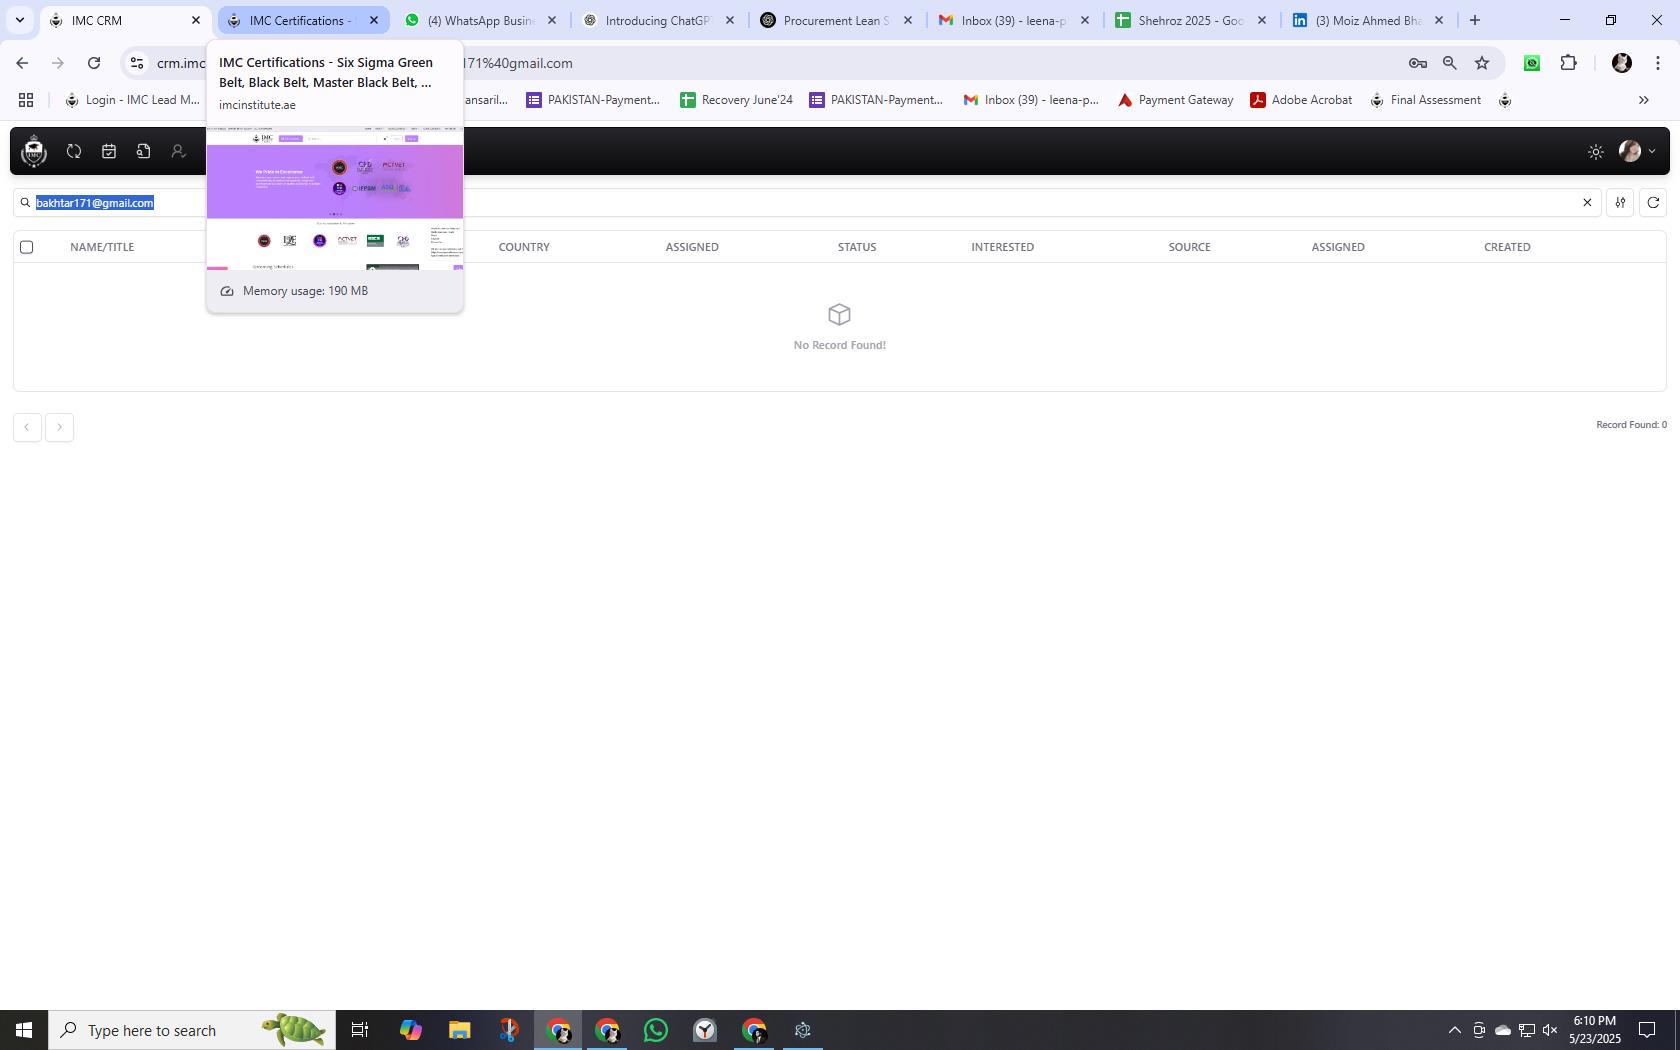Show hidden system tray icons
Screen dimensions: 1680x1050
point(1455,1030)
